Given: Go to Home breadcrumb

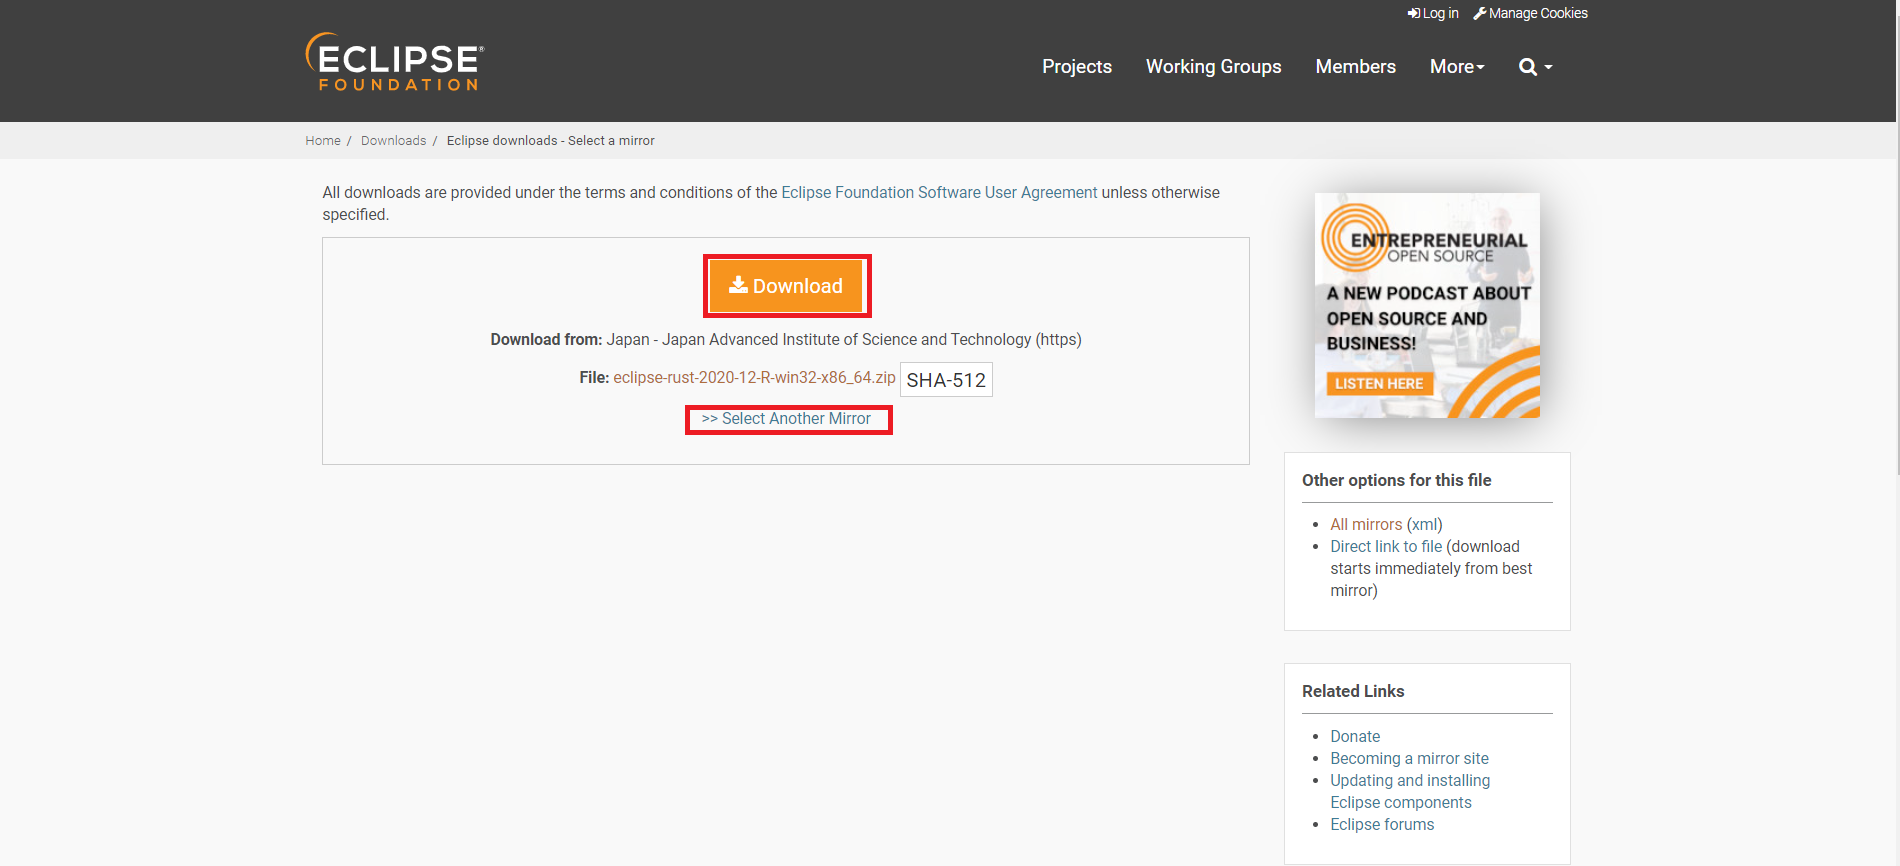Looking at the screenshot, I should (323, 141).
